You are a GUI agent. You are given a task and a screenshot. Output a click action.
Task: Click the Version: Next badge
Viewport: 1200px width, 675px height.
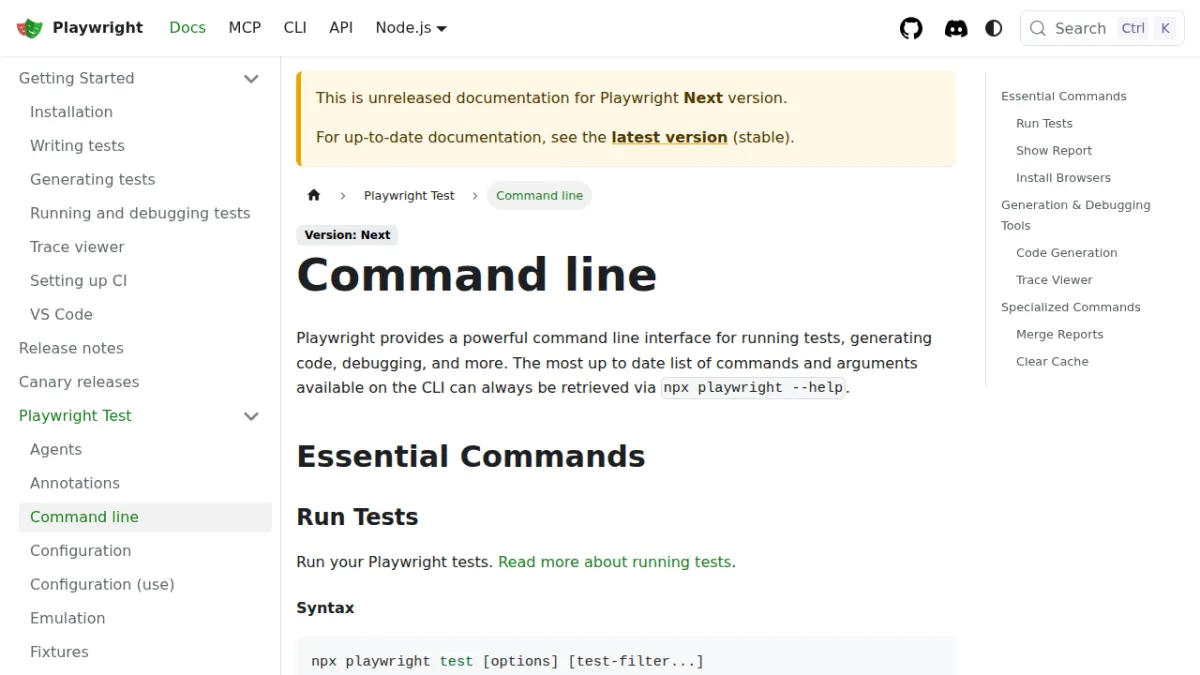point(347,235)
